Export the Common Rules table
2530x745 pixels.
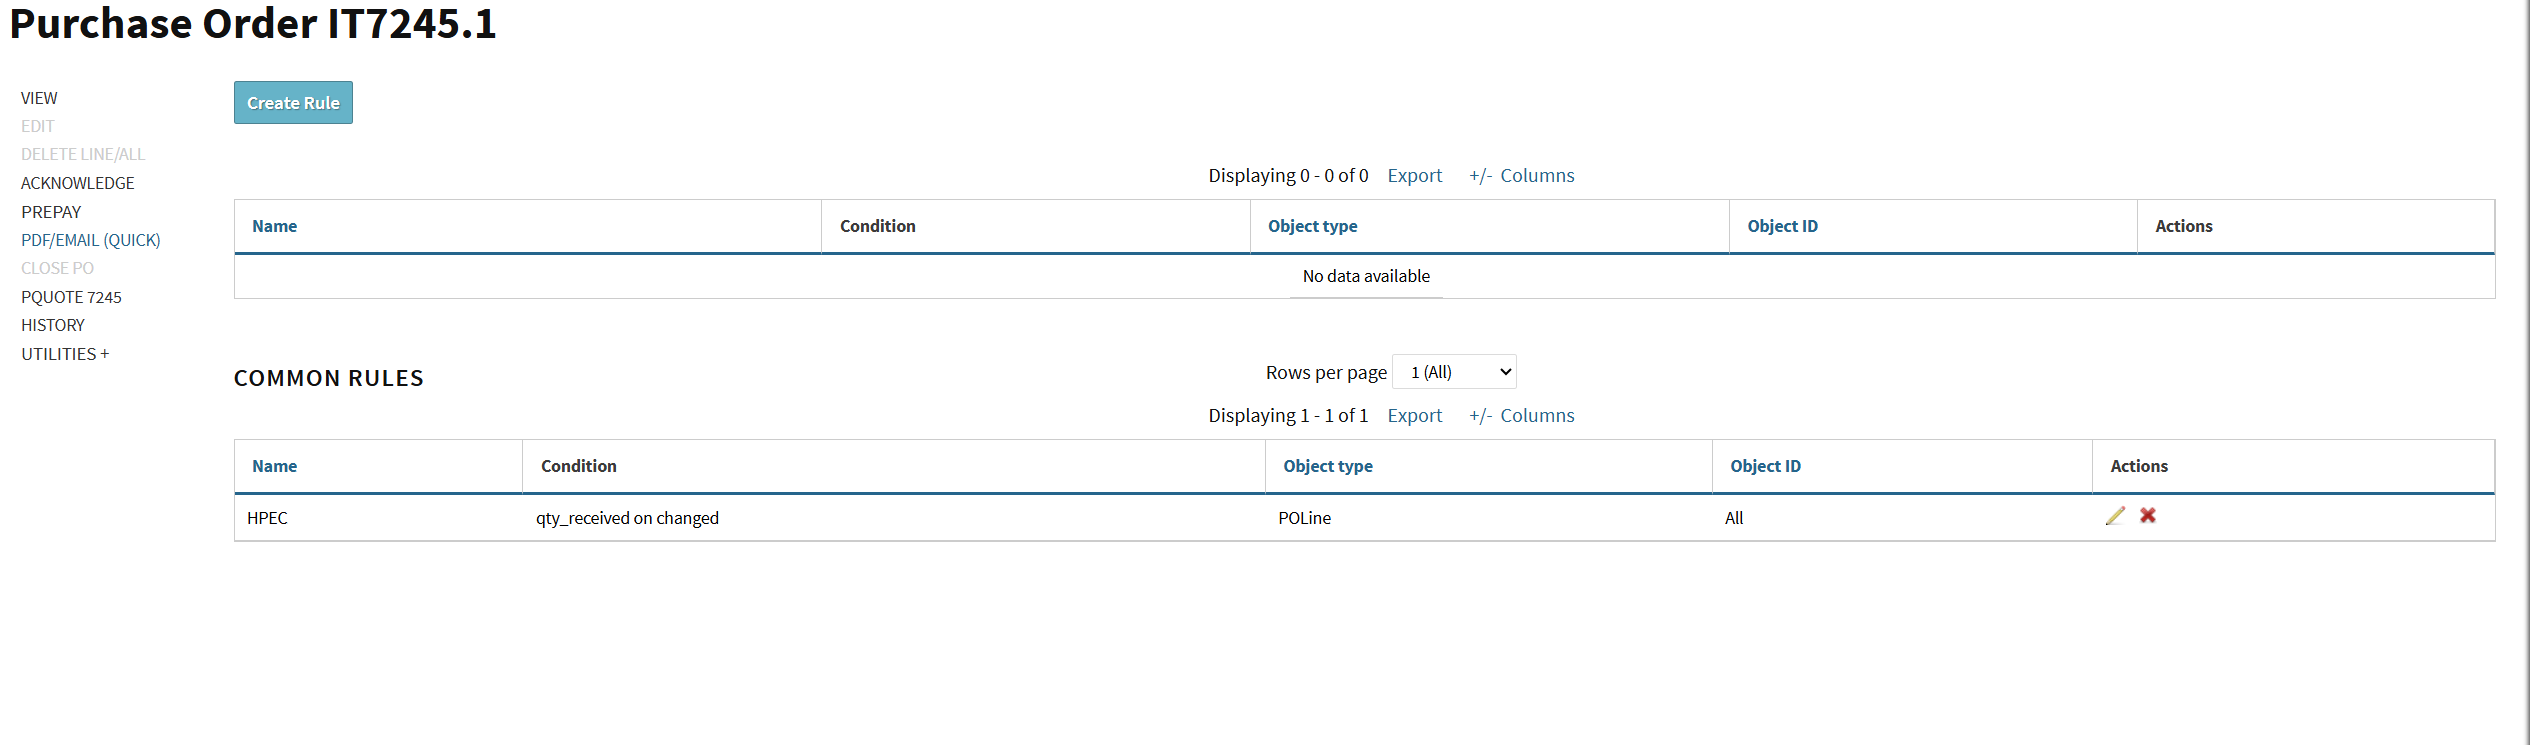point(1414,416)
